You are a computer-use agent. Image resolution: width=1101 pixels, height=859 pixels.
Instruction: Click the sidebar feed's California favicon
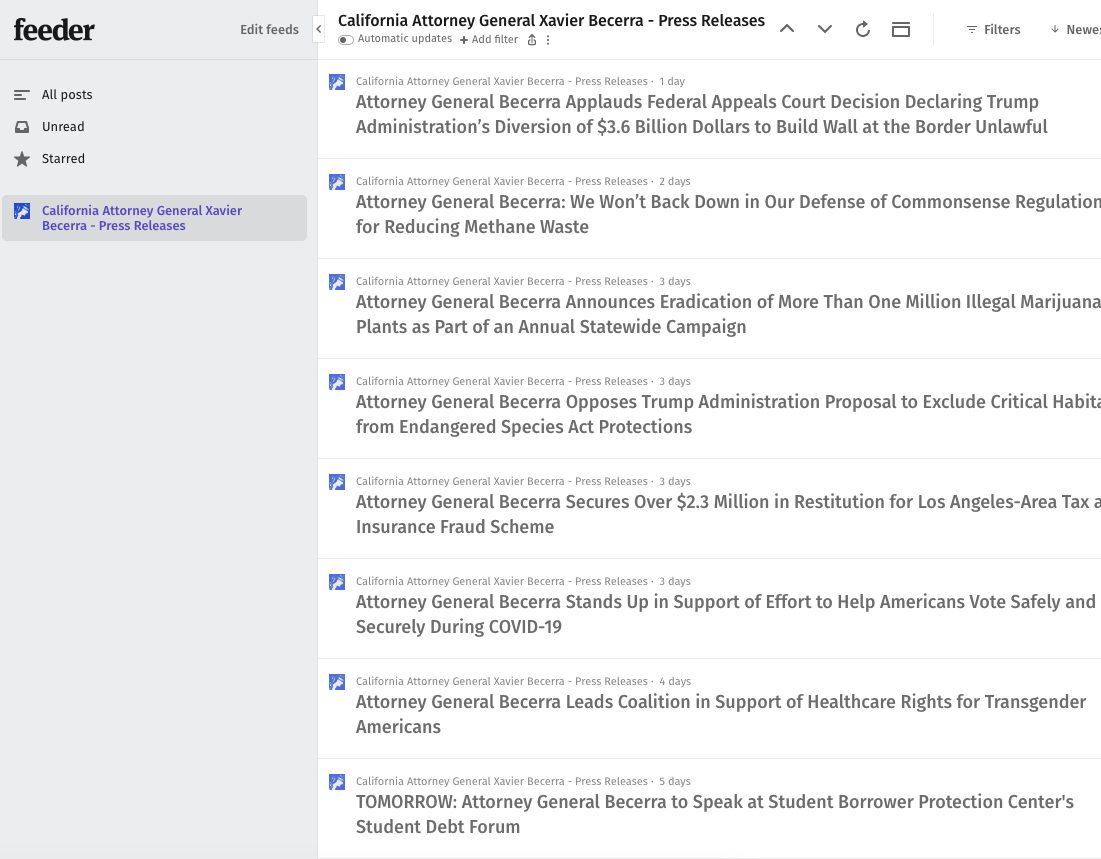[x=22, y=211]
